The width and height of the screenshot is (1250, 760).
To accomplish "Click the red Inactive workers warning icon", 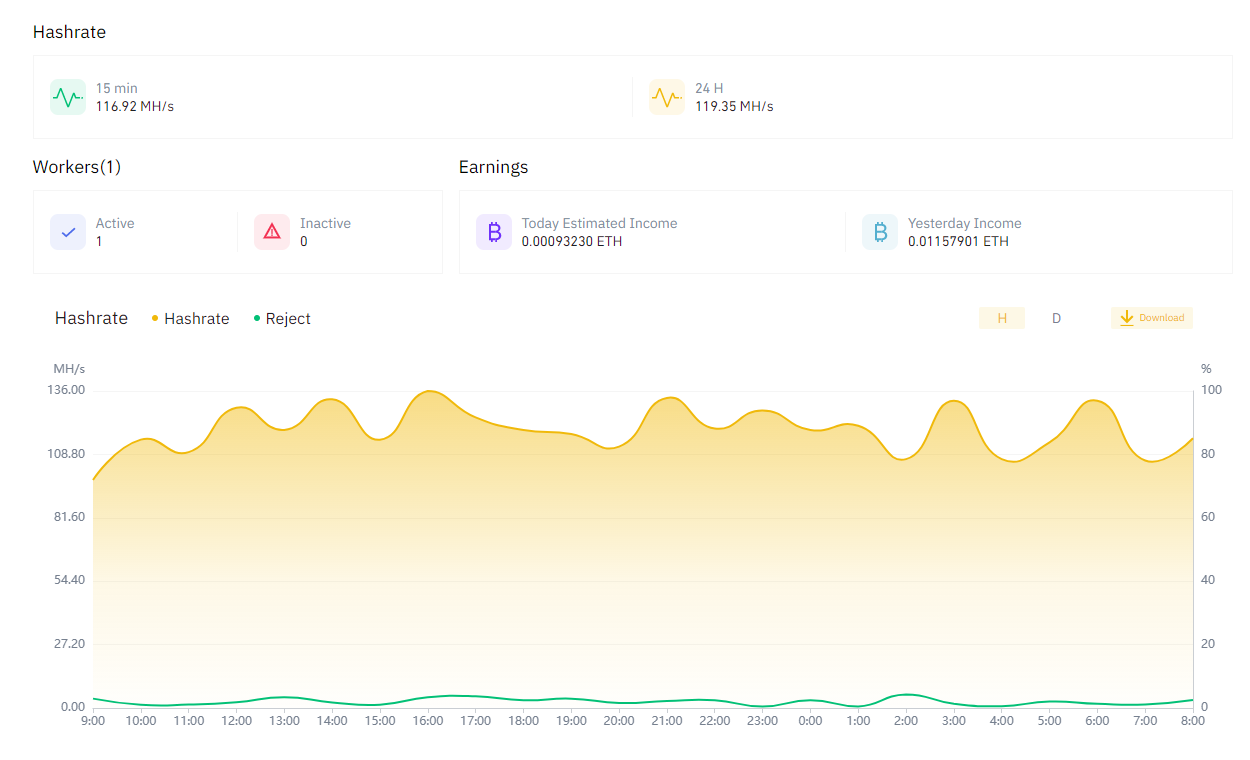I will [272, 232].
